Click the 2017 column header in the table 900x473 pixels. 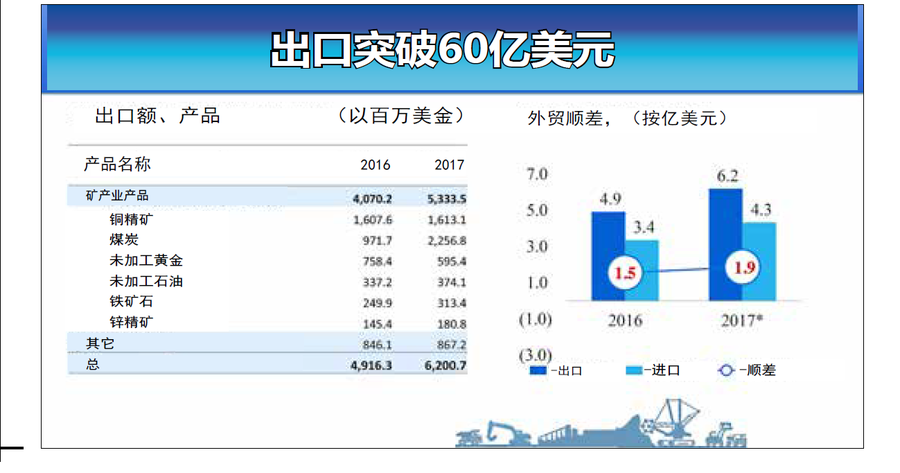449,165
